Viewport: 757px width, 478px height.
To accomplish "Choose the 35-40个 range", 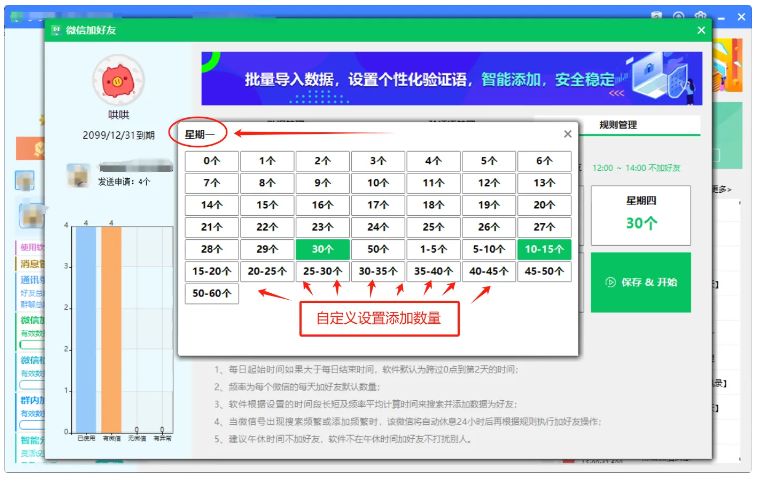I will click(x=433, y=271).
